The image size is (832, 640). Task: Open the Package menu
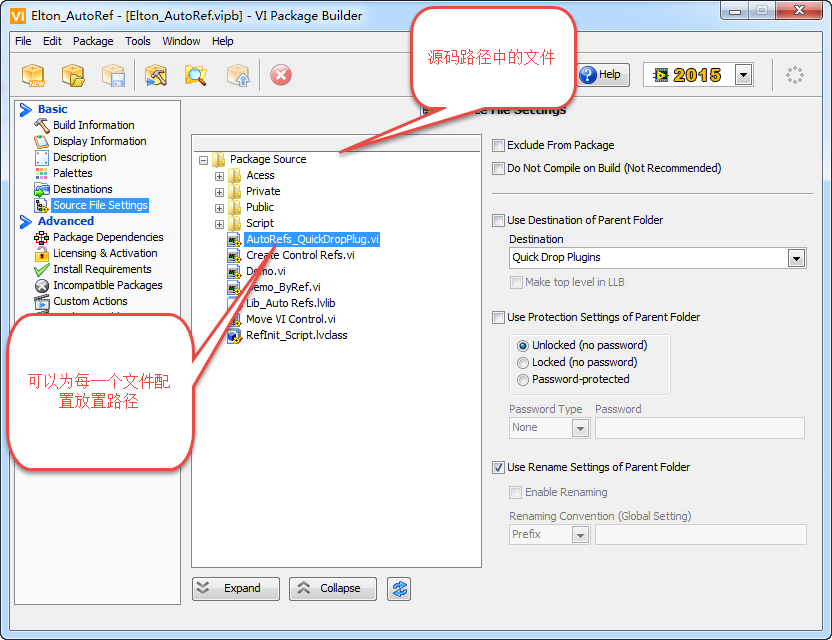(93, 41)
